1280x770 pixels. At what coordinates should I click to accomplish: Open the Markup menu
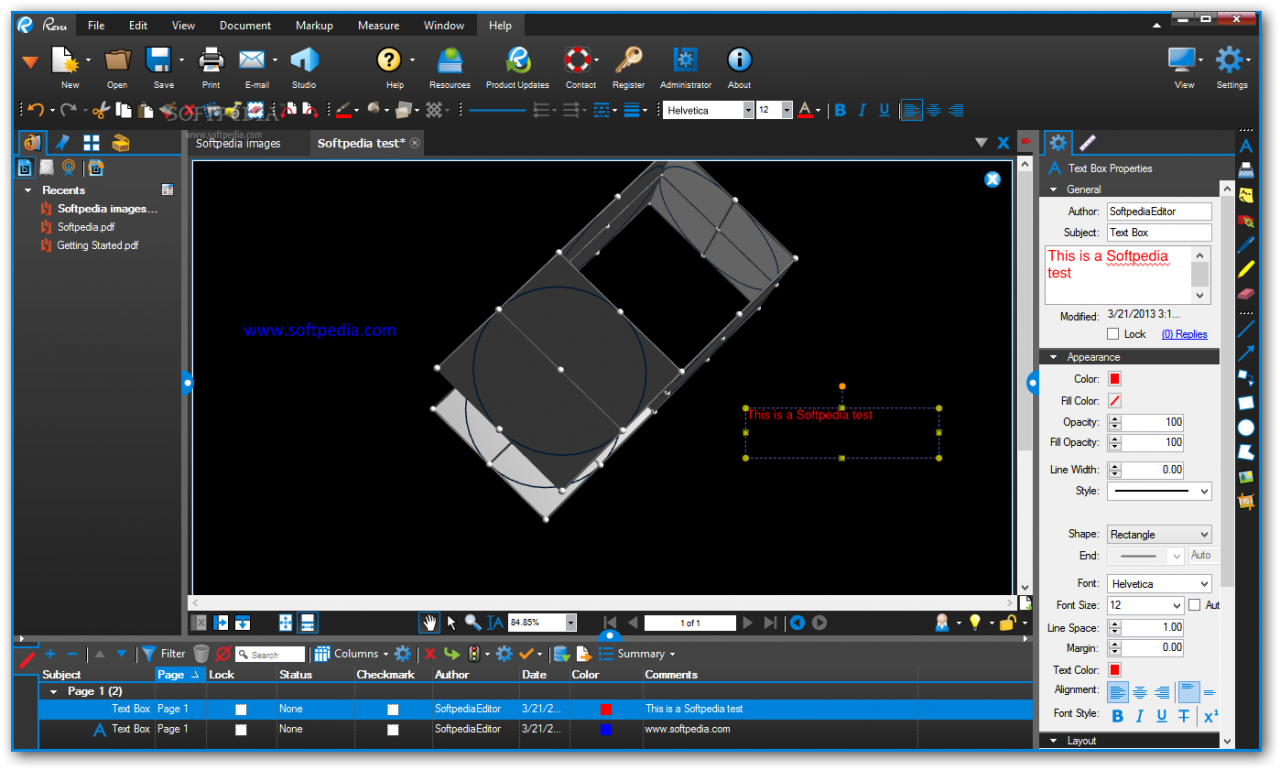314,25
